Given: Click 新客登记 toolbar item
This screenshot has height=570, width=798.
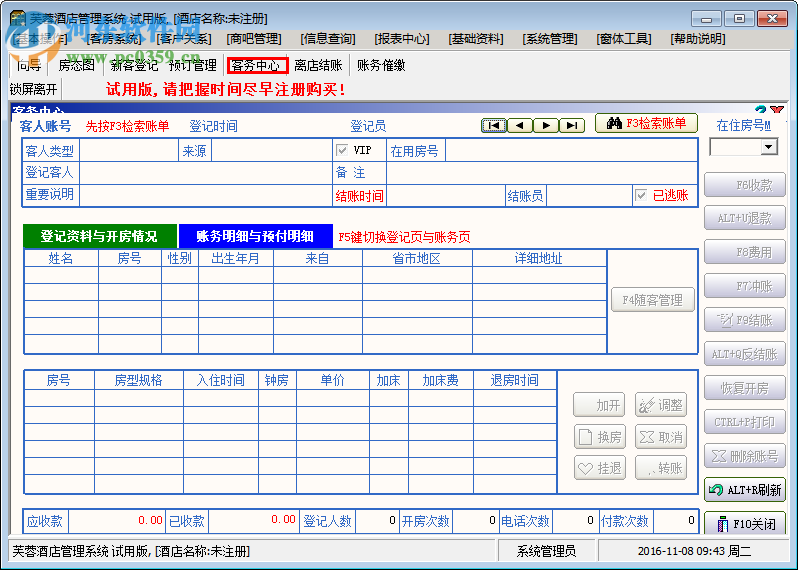Looking at the screenshot, I should tap(134, 65).
